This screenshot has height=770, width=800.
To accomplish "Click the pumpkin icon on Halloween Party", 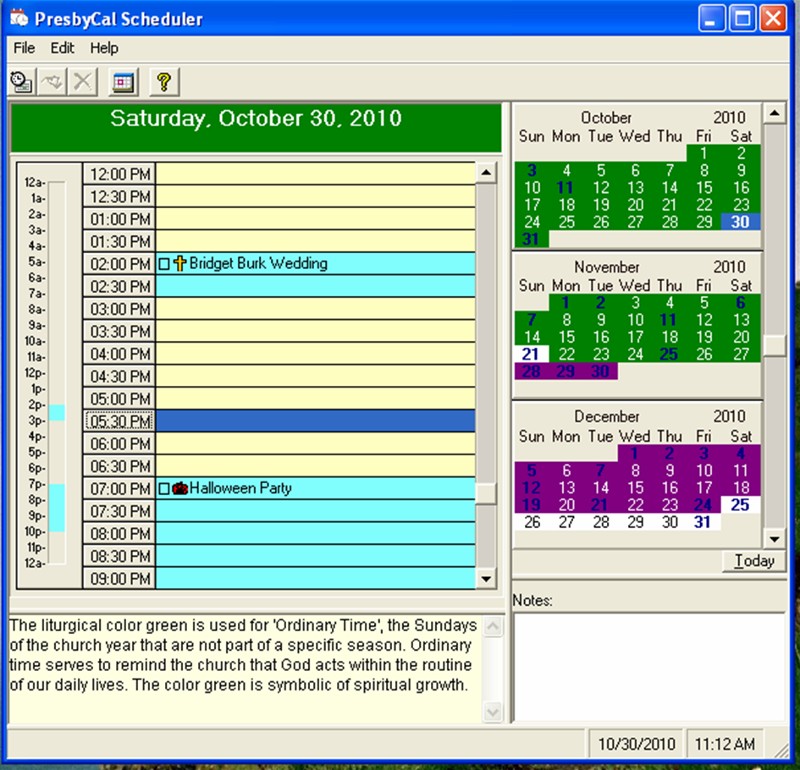I will [x=180, y=489].
